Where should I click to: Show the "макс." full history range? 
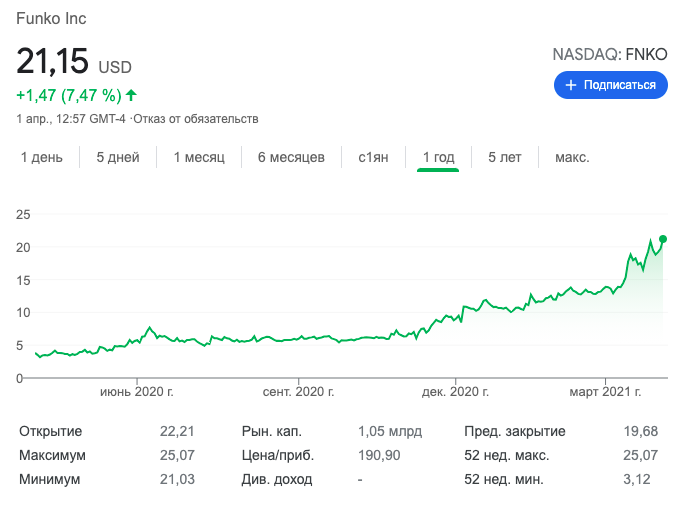pos(572,158)
